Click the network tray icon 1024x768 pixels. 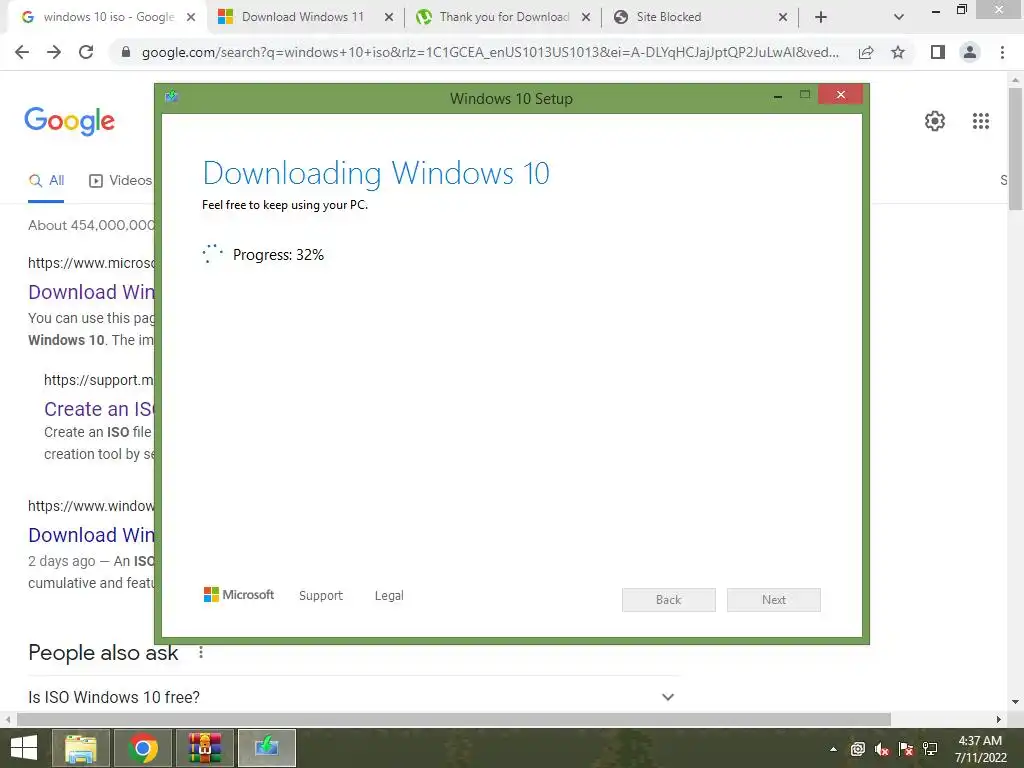[x=930, y=749]
